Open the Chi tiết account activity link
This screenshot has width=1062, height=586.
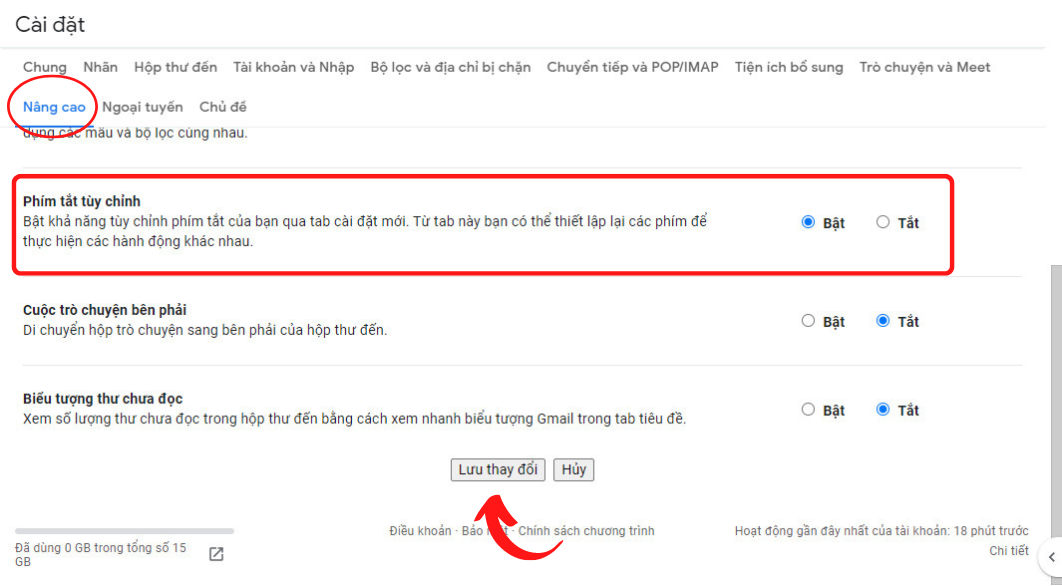1008,551
